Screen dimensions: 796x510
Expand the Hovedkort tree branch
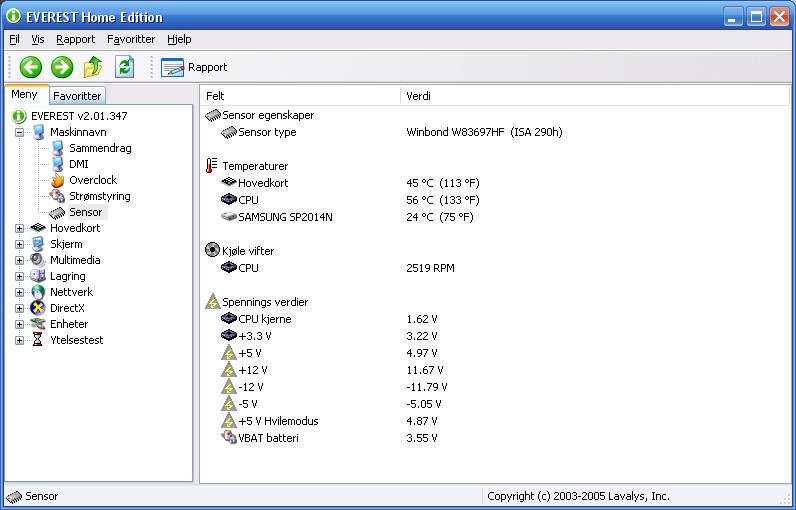pos(19,228)
